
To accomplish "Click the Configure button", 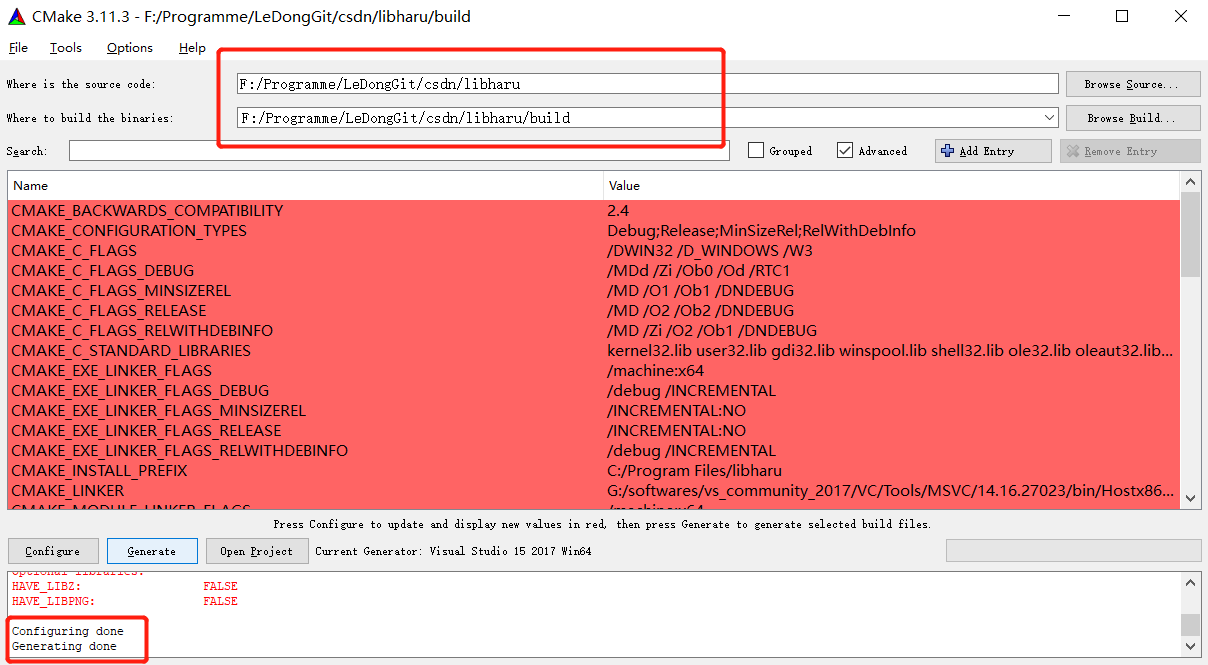I will [x=53, y=551].
